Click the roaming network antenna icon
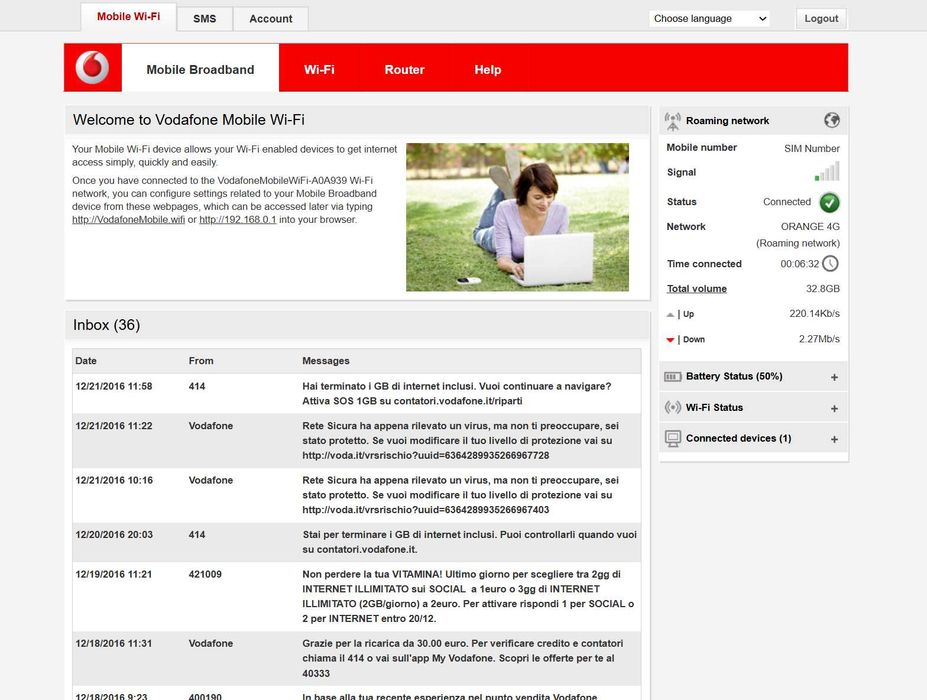The height and width of the screenshot is (700, 927). (672, 121)
